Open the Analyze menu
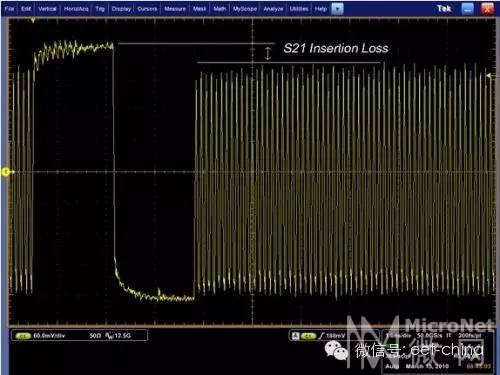The image size is (500, 375). click(273, 9)
